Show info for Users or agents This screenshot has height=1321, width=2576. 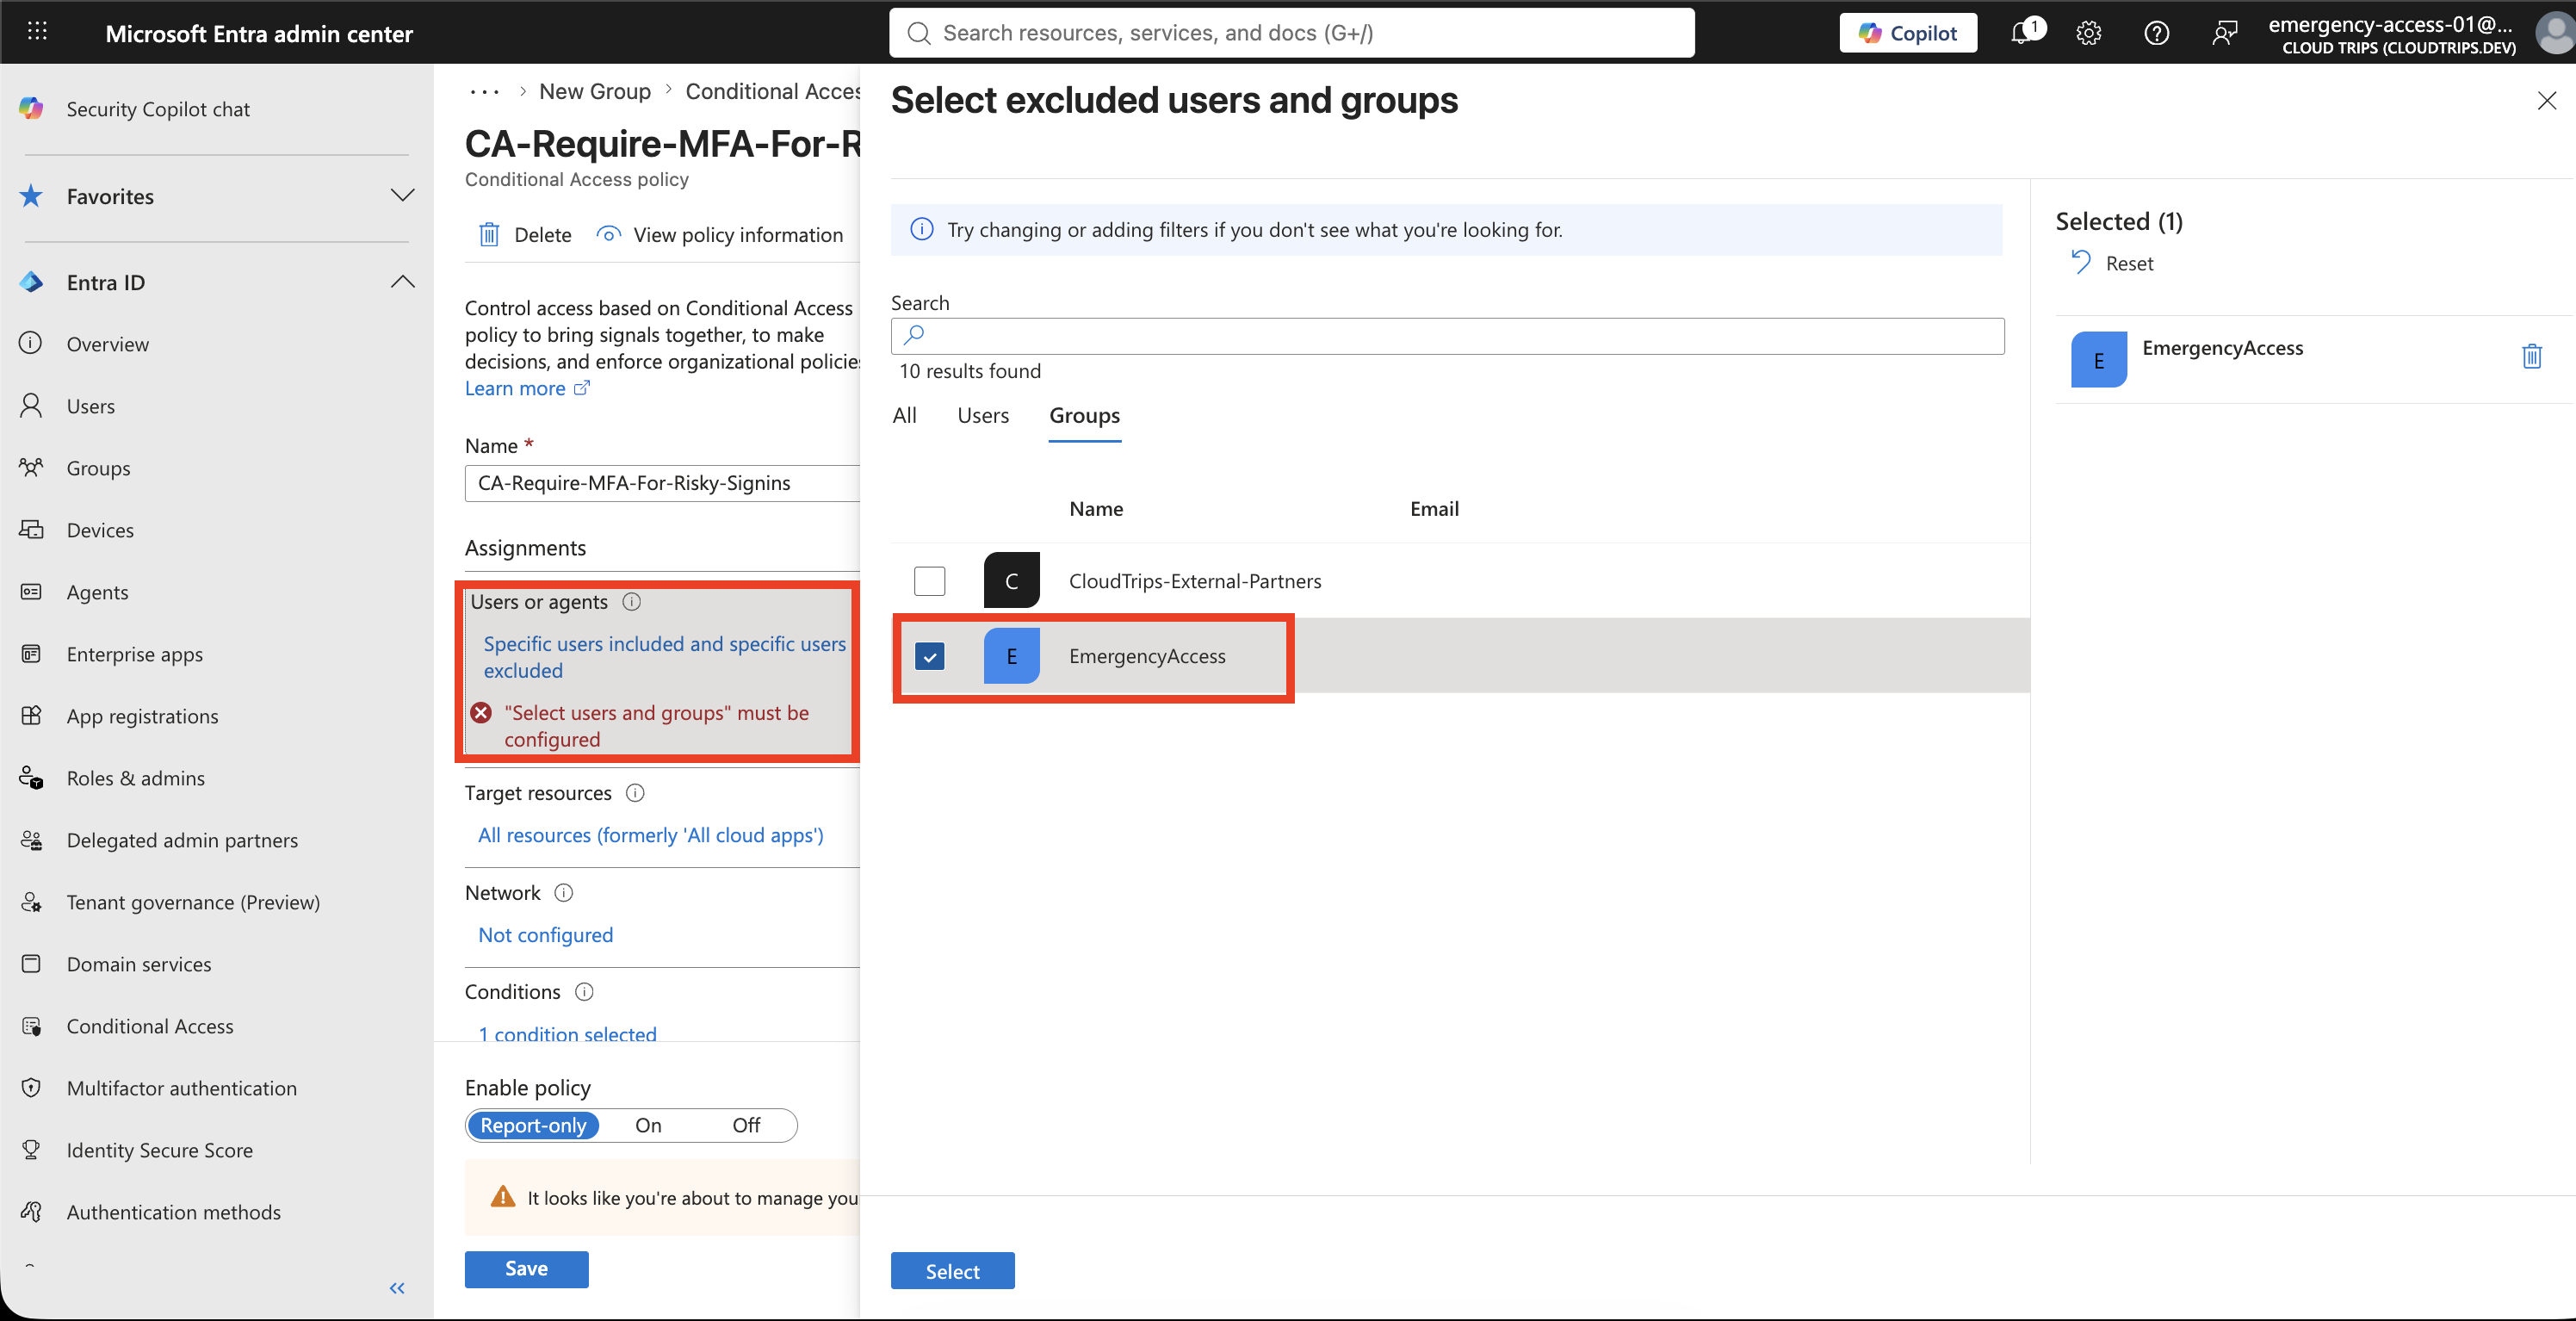632,601
